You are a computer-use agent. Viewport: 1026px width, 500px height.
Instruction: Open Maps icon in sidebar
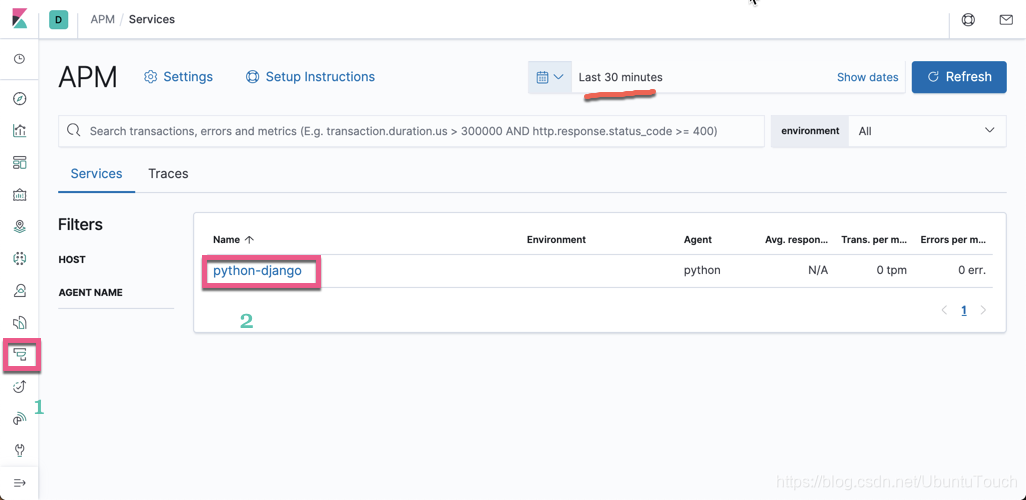pos(20,226)
